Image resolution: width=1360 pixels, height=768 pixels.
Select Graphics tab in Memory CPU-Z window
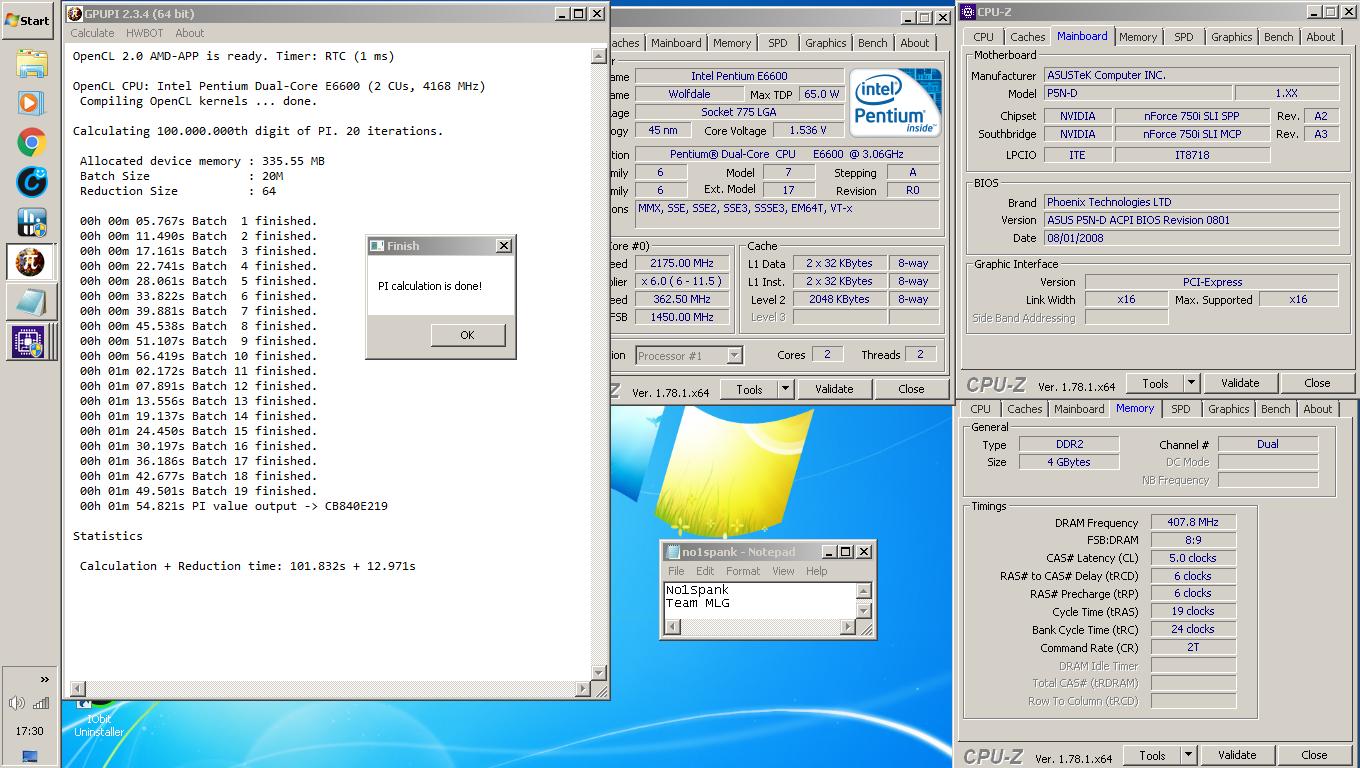pyautogui.click(x=1228, y=409)
